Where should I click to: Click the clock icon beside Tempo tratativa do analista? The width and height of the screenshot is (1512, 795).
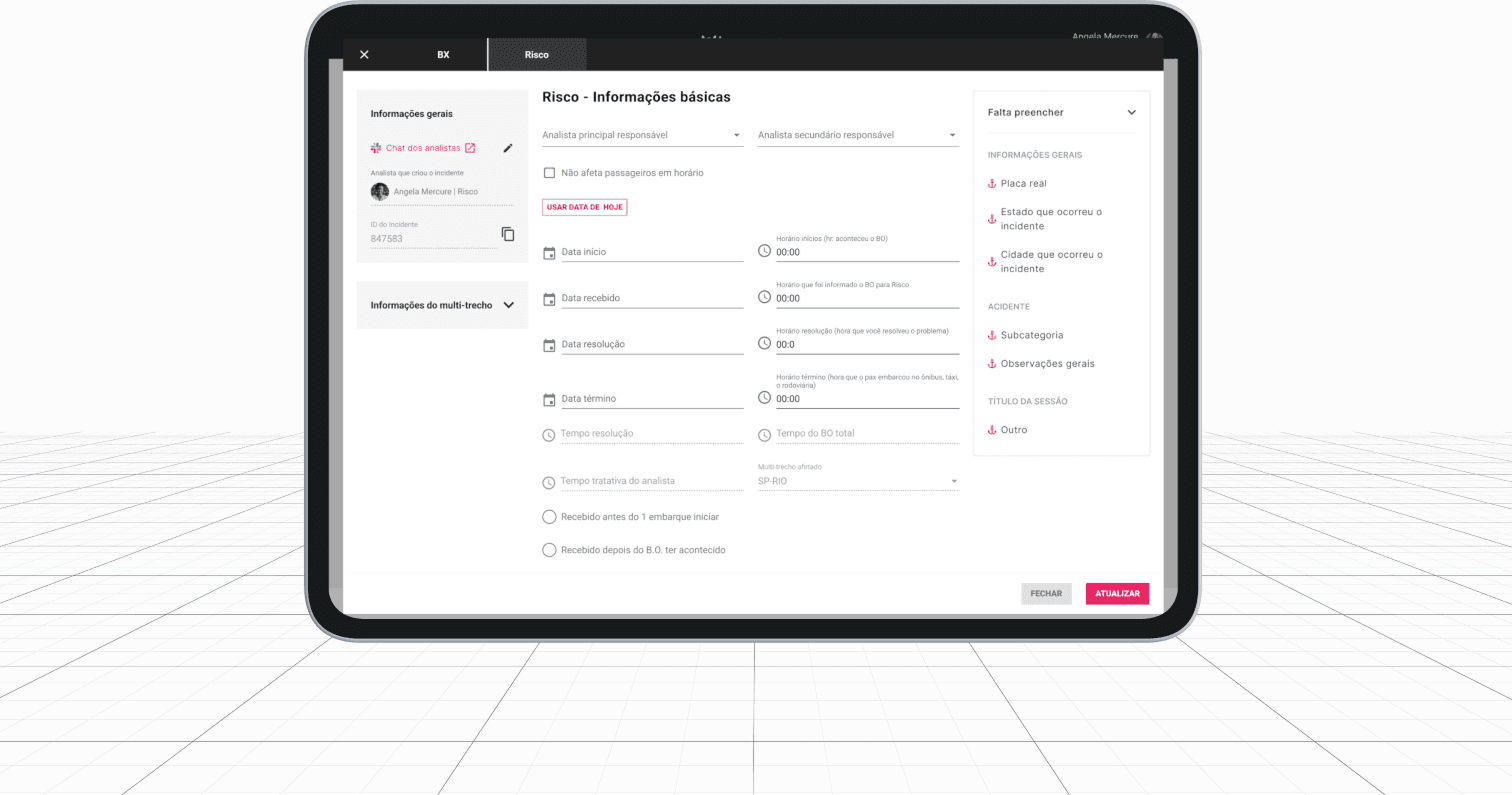[549, 483]
